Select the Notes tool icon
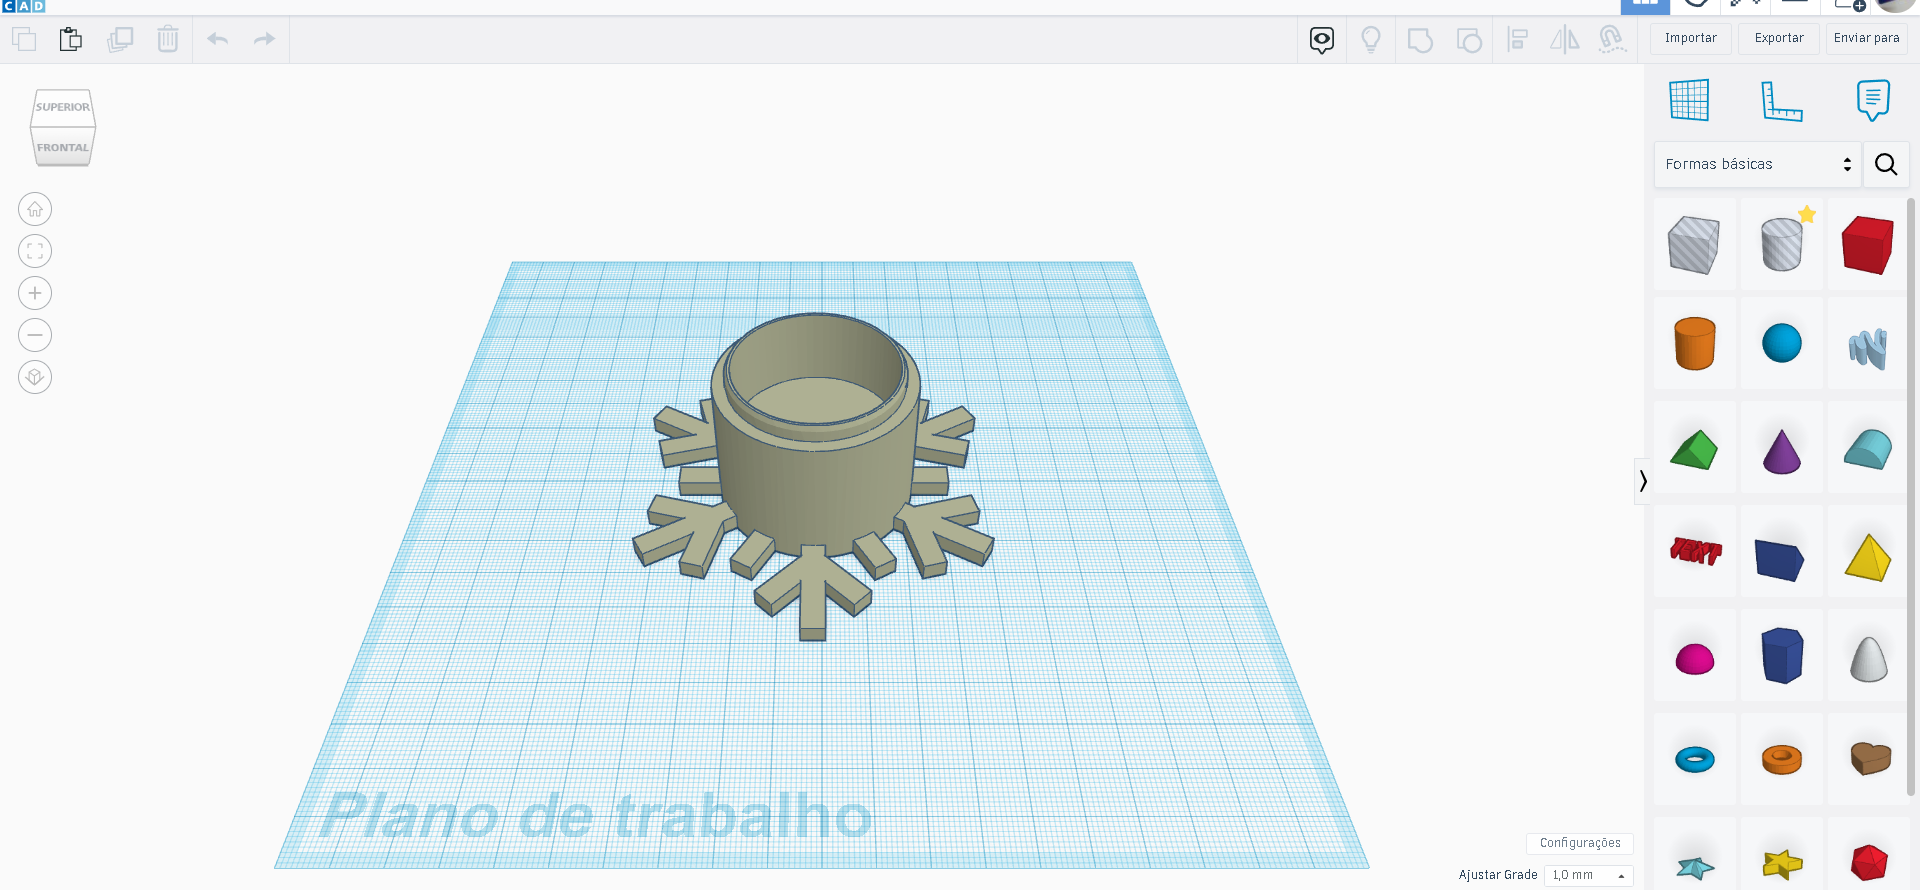Image resolution: width=1920 pixels, height=890 pixels. (1873, 100)
